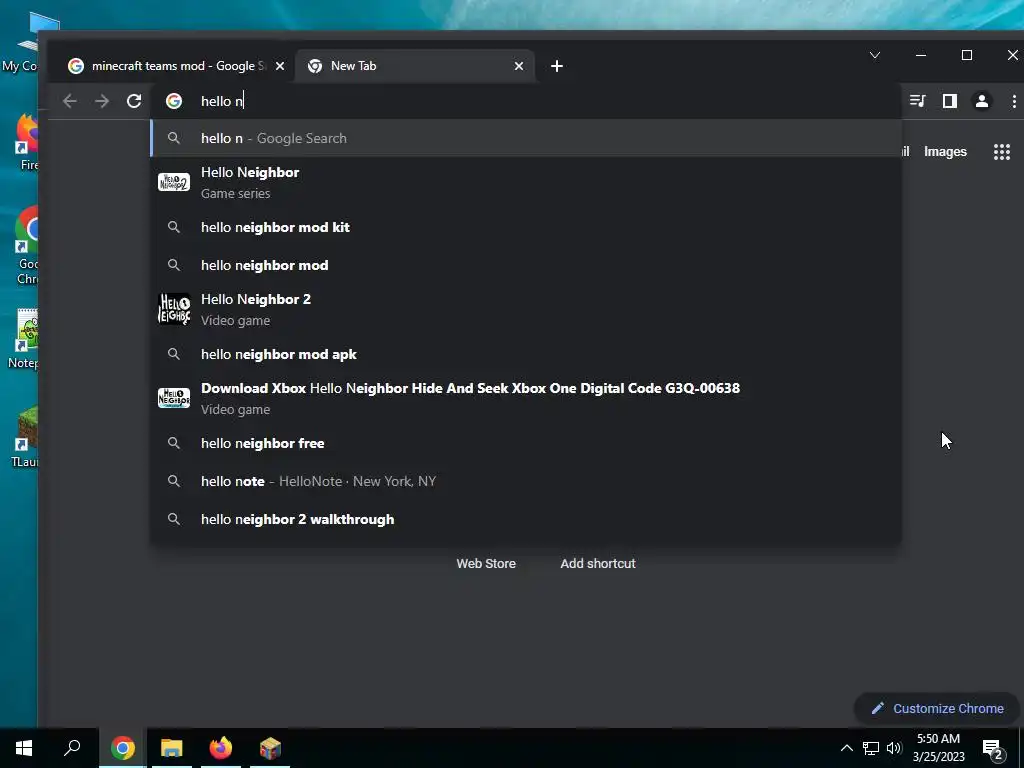Select Hello Neighbor 2 Video game suggestion
The image size is (1024, 768).
tap(526, 310)
